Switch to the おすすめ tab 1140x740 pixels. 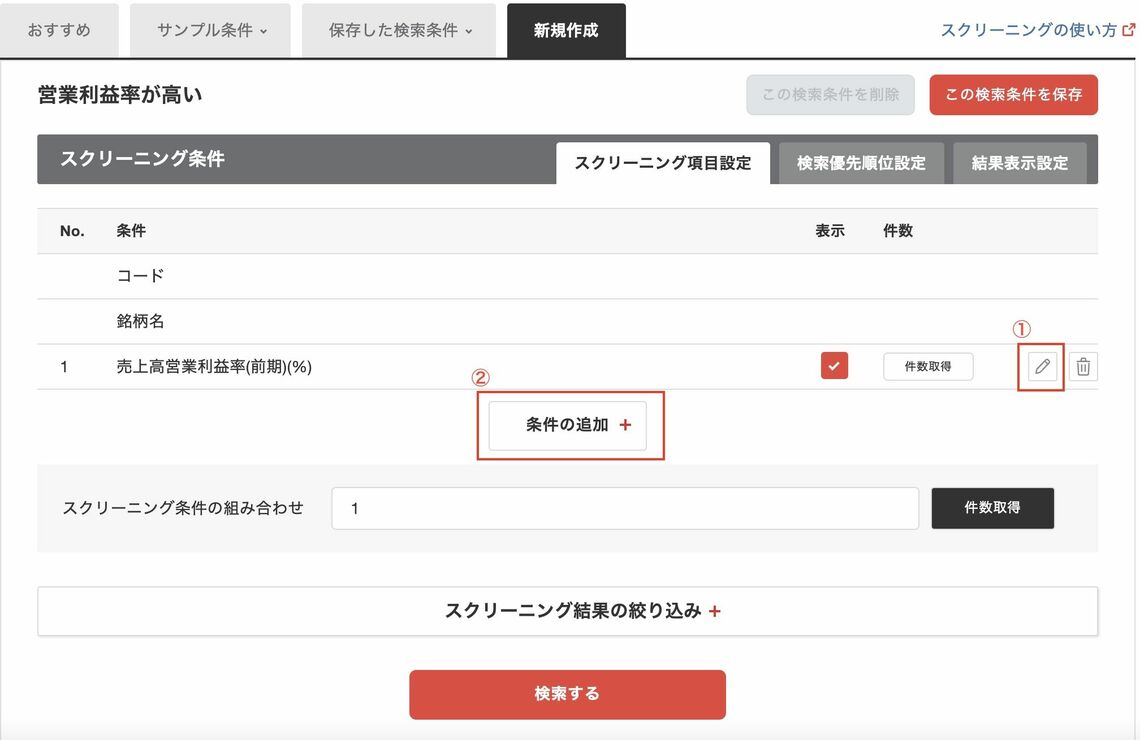61,30
